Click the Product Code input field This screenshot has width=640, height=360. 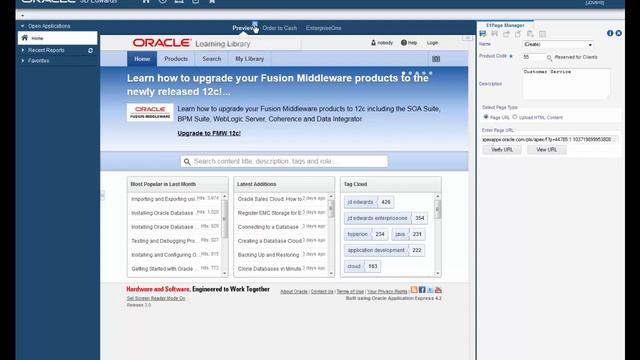(533, 57)
